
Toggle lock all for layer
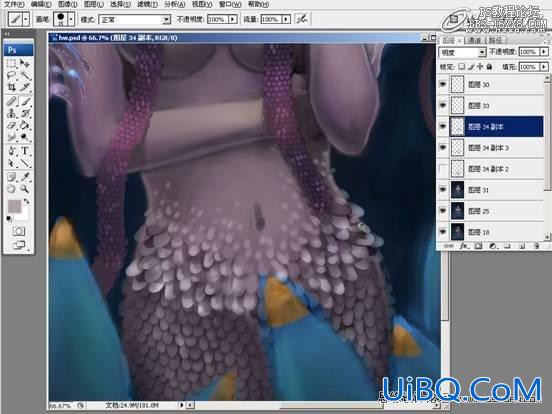pos(489,67)
